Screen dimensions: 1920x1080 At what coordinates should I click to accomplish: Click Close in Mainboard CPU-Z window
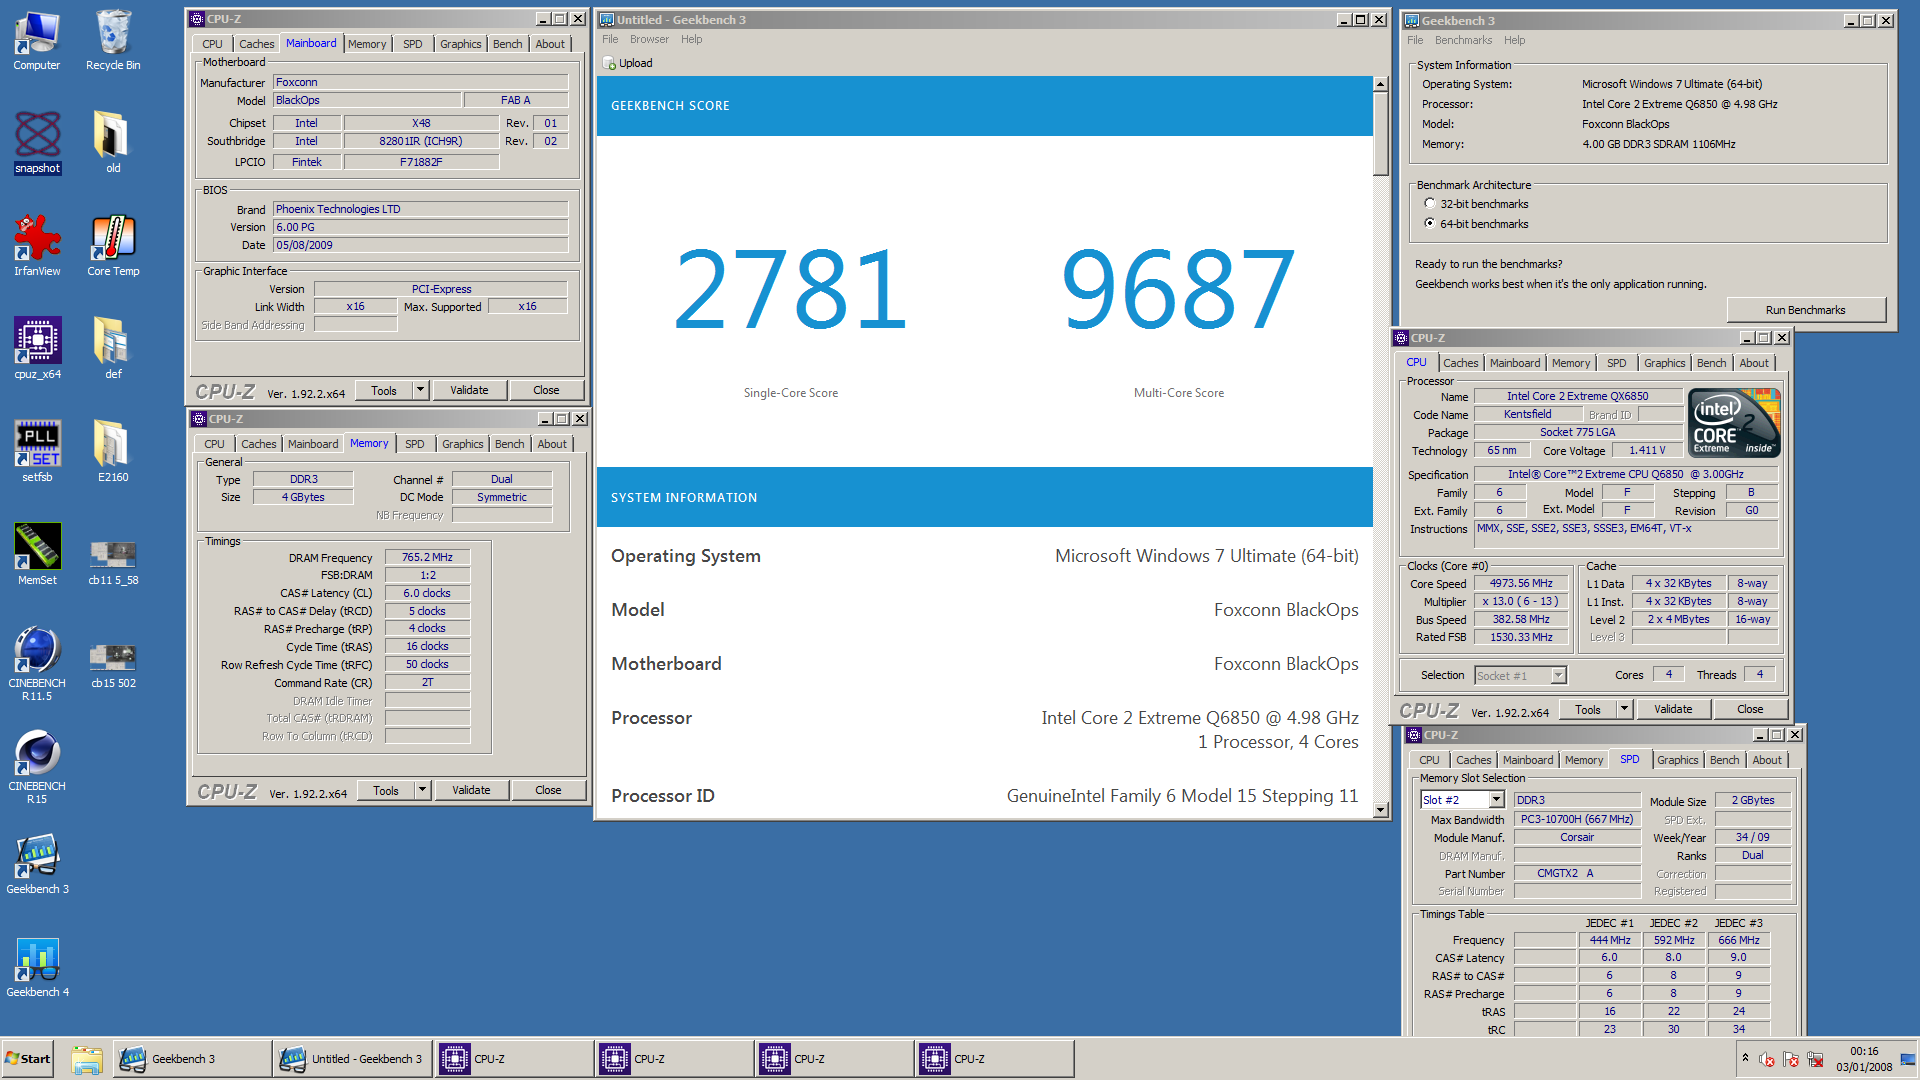[546, 390]
